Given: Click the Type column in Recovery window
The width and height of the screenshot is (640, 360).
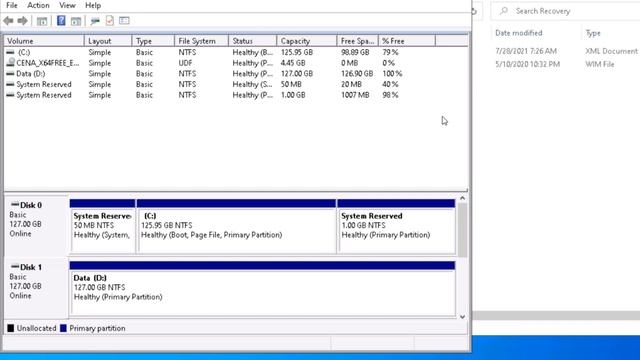Looking at the screenshot, I should [x=593, y=33].
